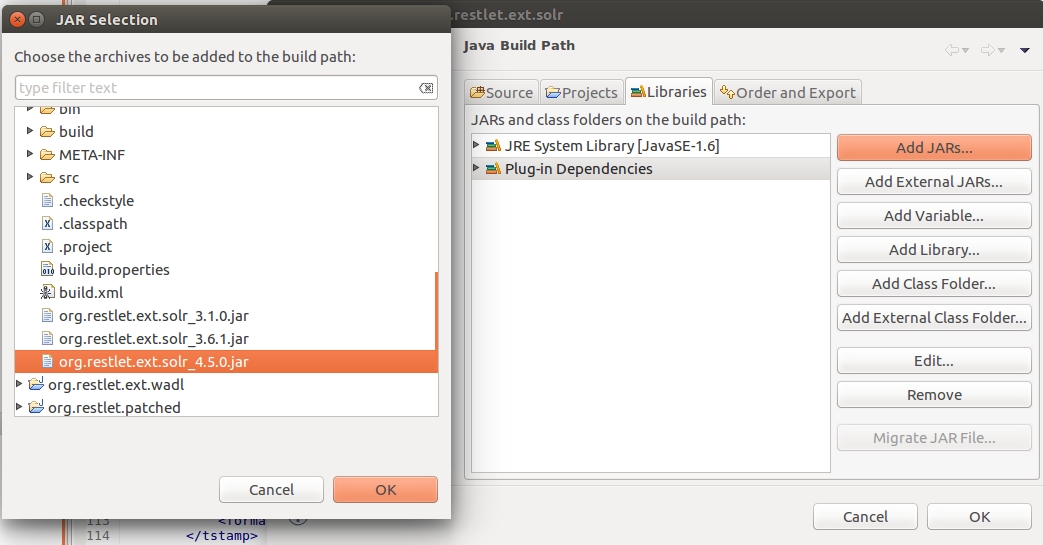The height and width of the screenshot is (545, 1043).
Task: Click Cancel in the Java Build Path window
Action: pyautogui.click(x=865, y=516)
